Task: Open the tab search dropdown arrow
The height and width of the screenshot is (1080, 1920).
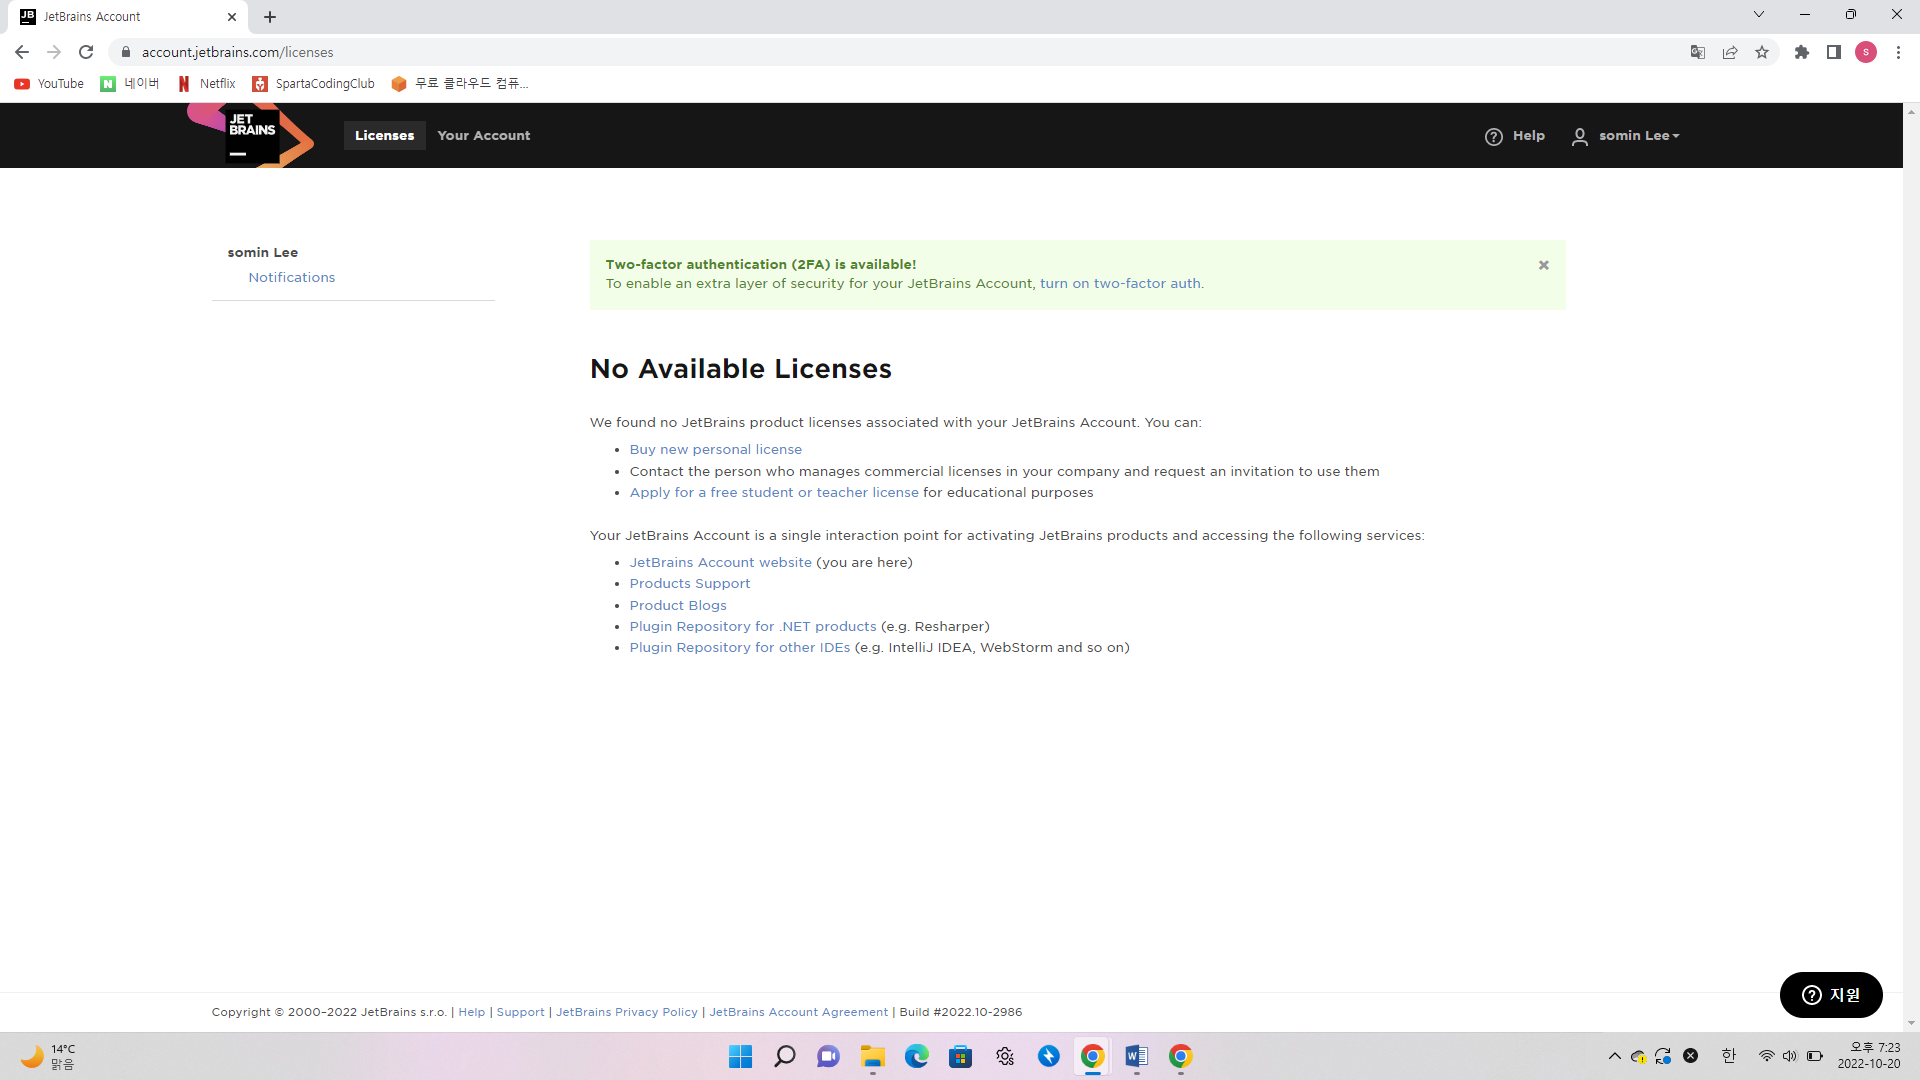Action: click(x=1759, y=14)
